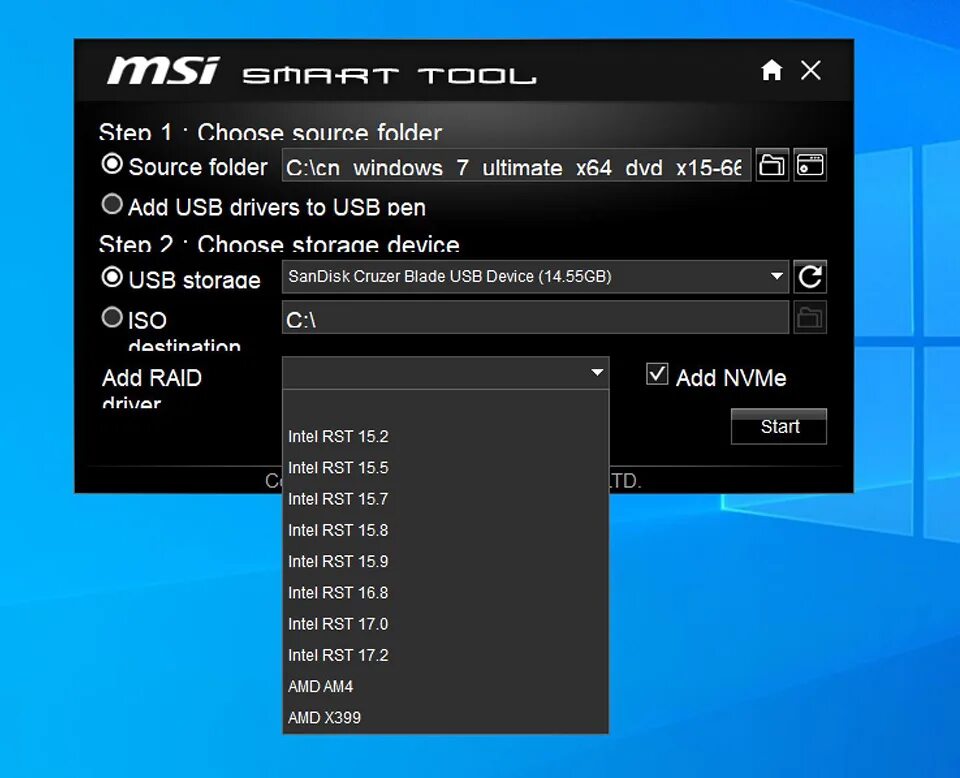
Task: Select the SanDisk Cruzer Blade USB device entry
Action: pos(450,276)
